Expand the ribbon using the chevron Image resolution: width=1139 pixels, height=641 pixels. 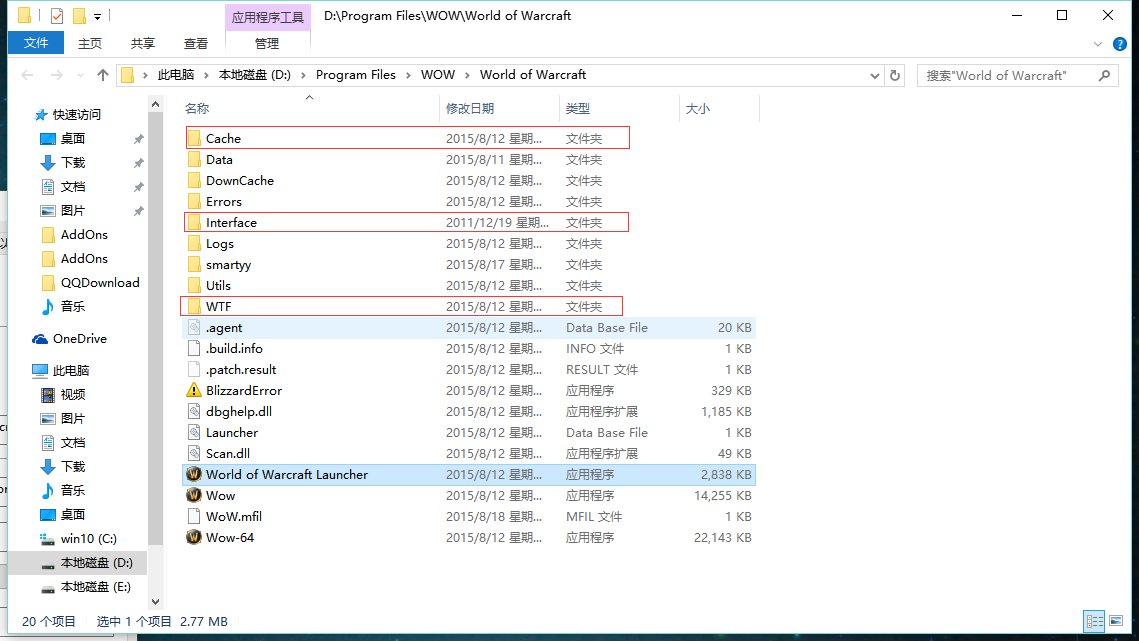tap(1101, 44)
